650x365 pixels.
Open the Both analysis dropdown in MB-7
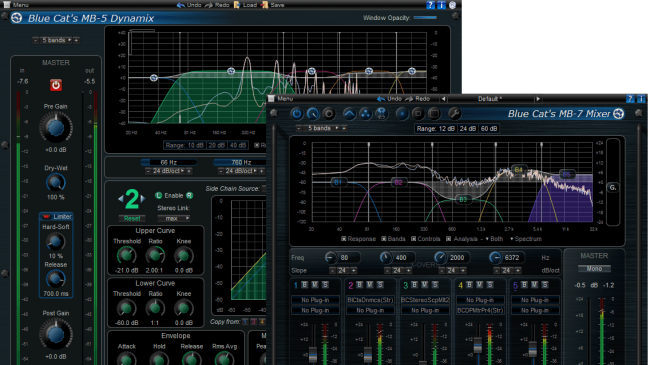[495, 239]
